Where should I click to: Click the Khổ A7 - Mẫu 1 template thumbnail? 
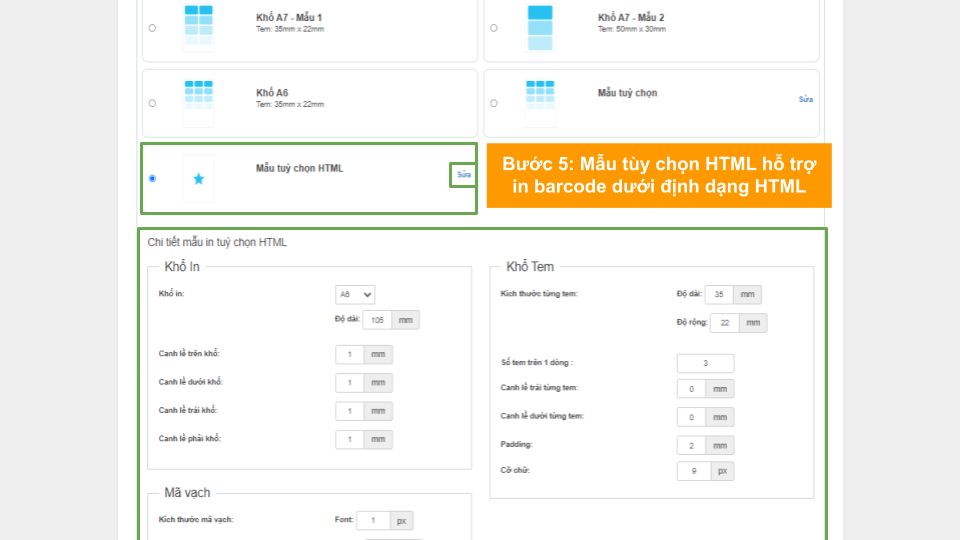(198, 27)
